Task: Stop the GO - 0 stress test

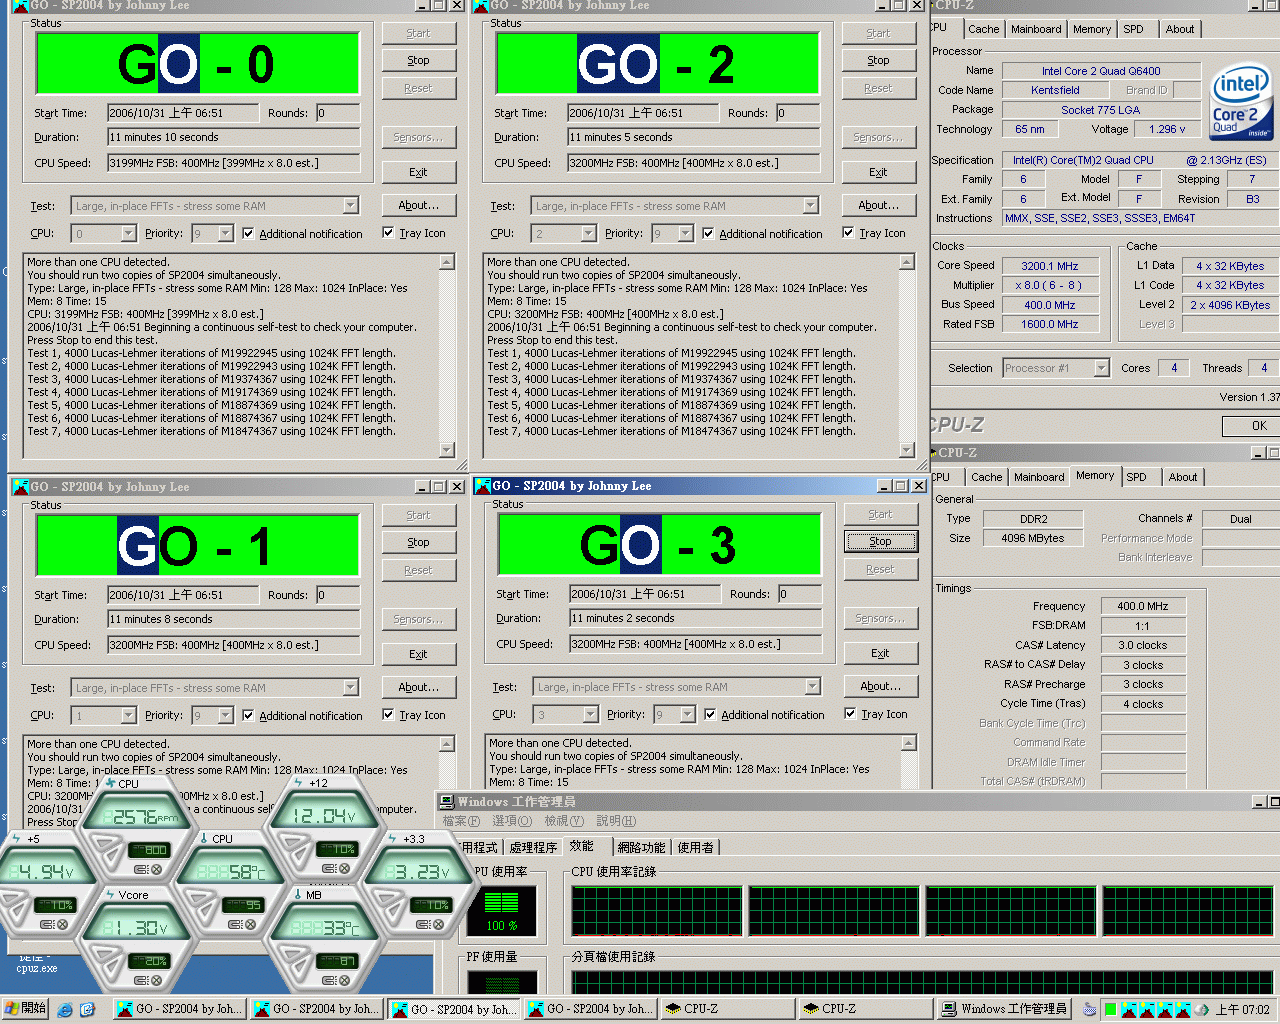Action: (x=418, y=60)
